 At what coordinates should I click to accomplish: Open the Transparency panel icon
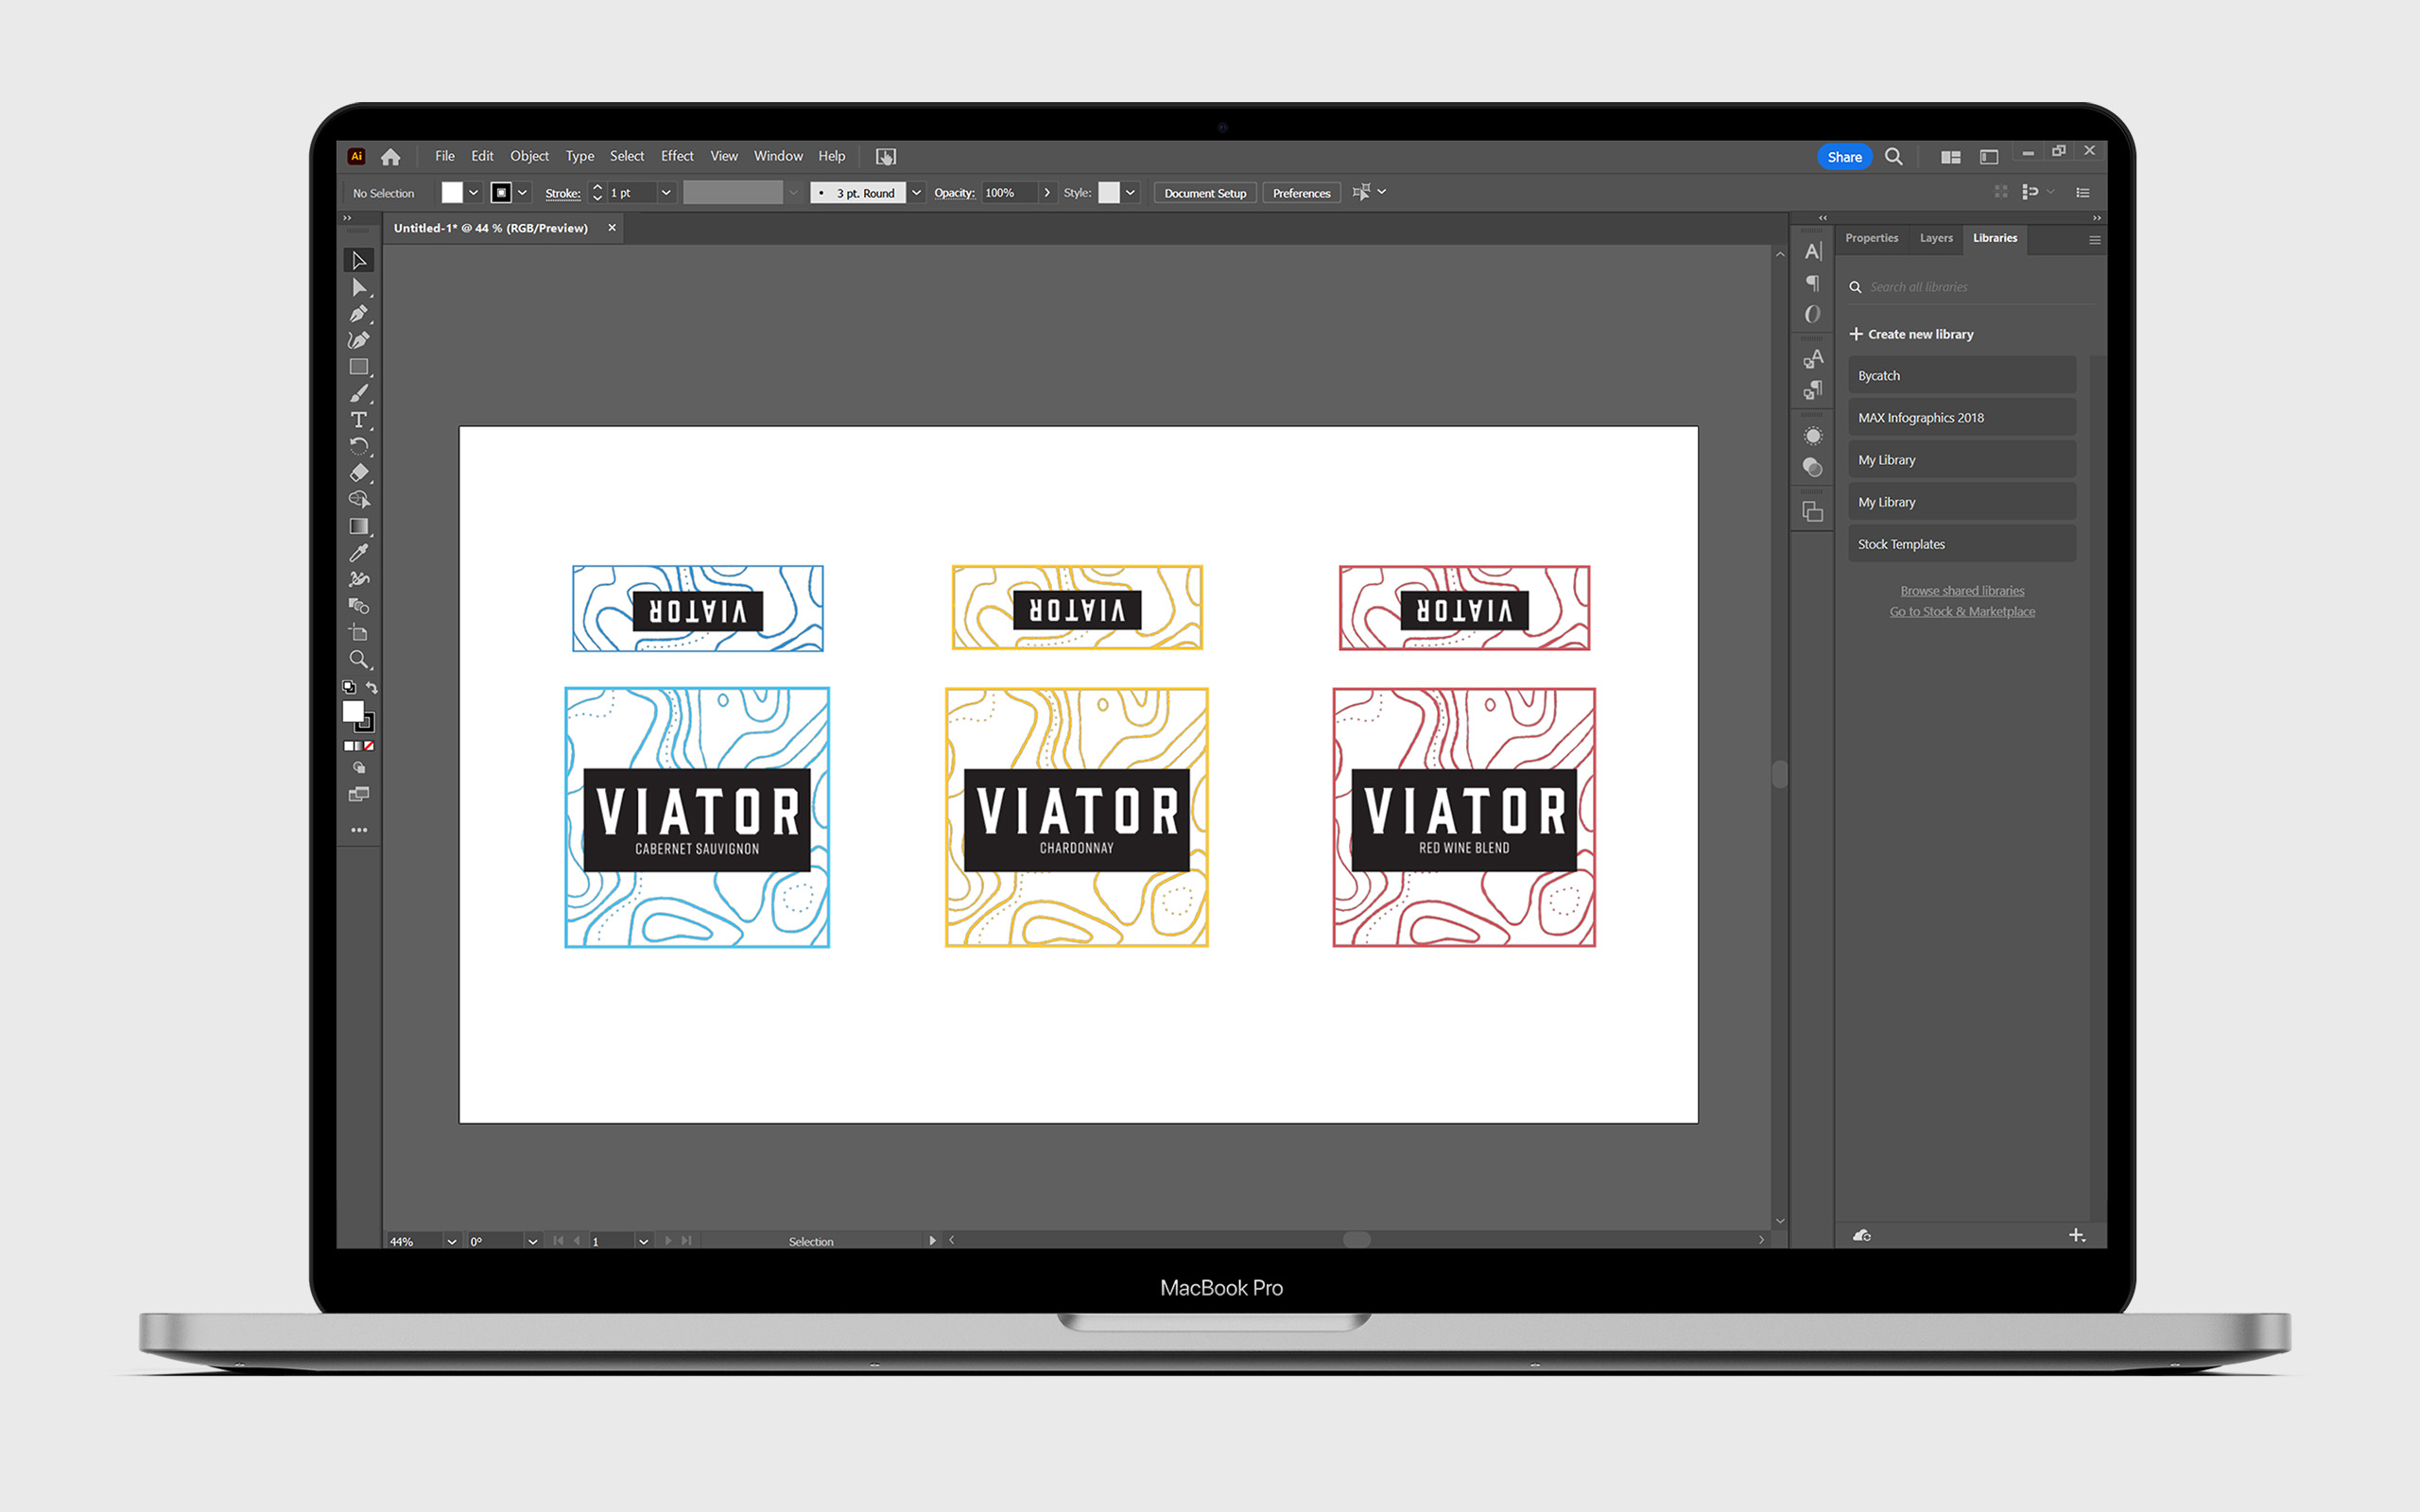click(x=1813, y=467)
